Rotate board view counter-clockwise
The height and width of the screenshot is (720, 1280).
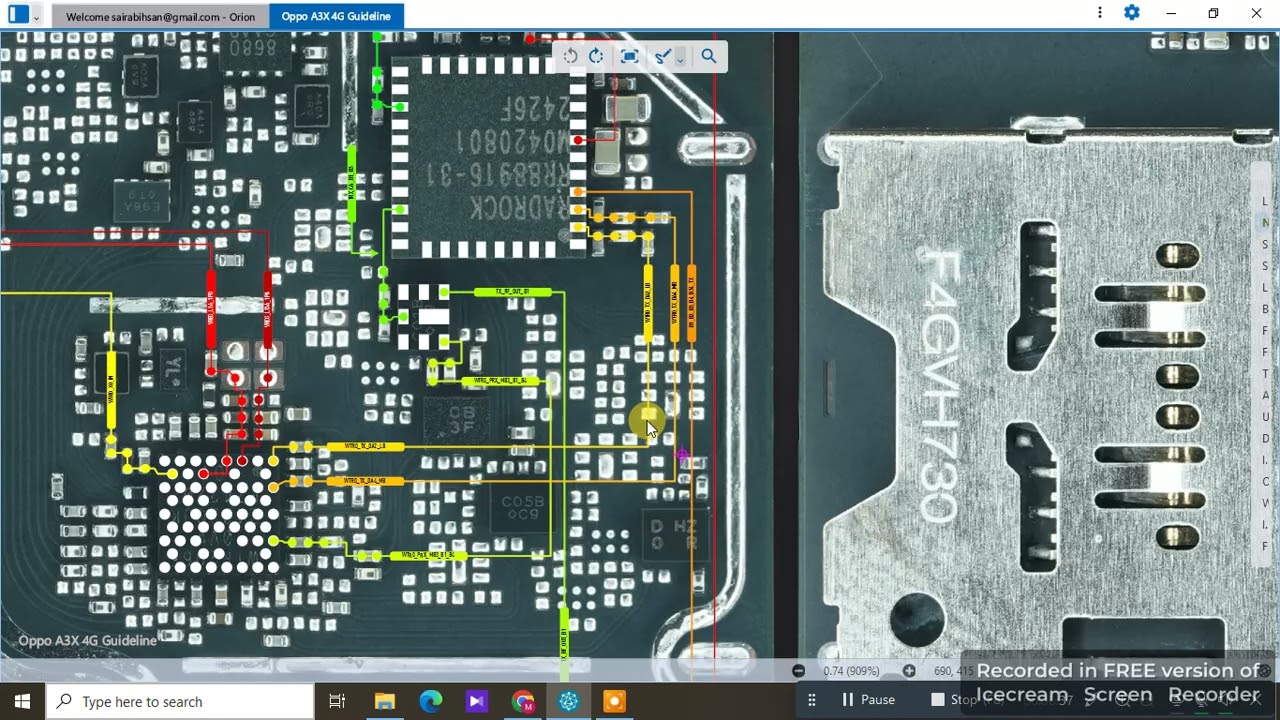(570, 56)
